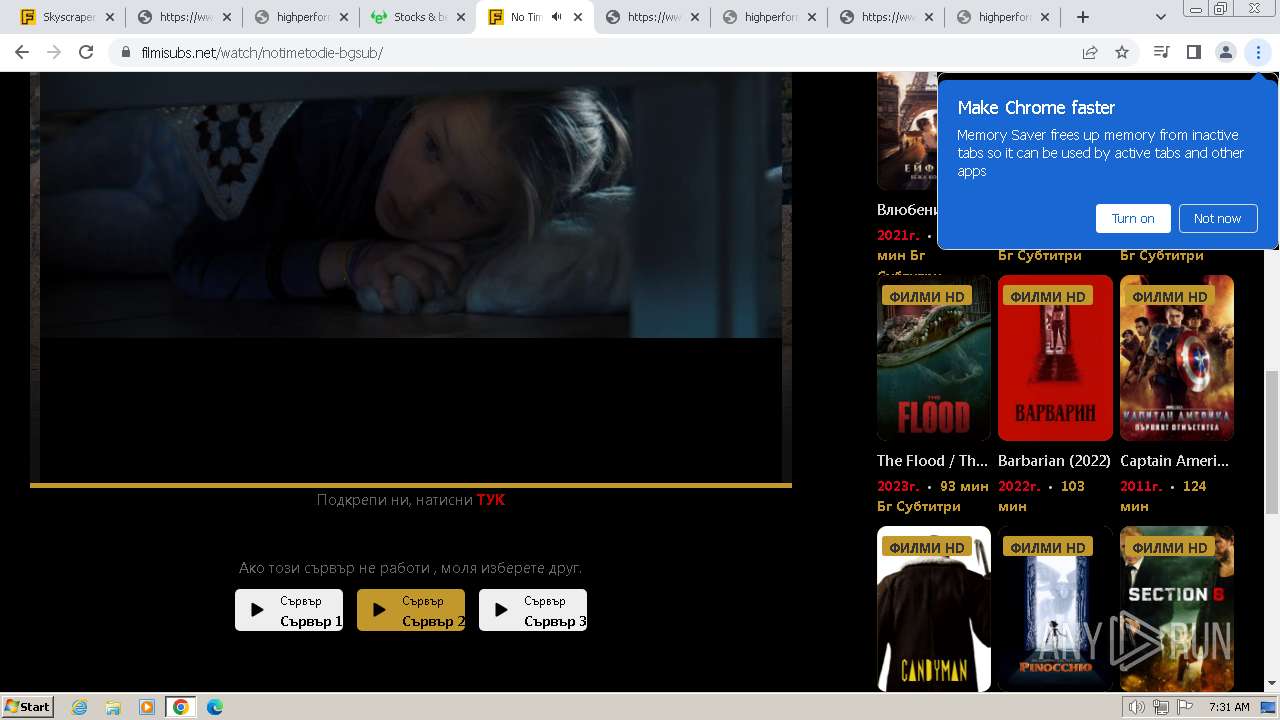Open volume speaker tray icon
Image resolution: width=1280 pixels, height=720 pixels.
[x=1137, y=707]
